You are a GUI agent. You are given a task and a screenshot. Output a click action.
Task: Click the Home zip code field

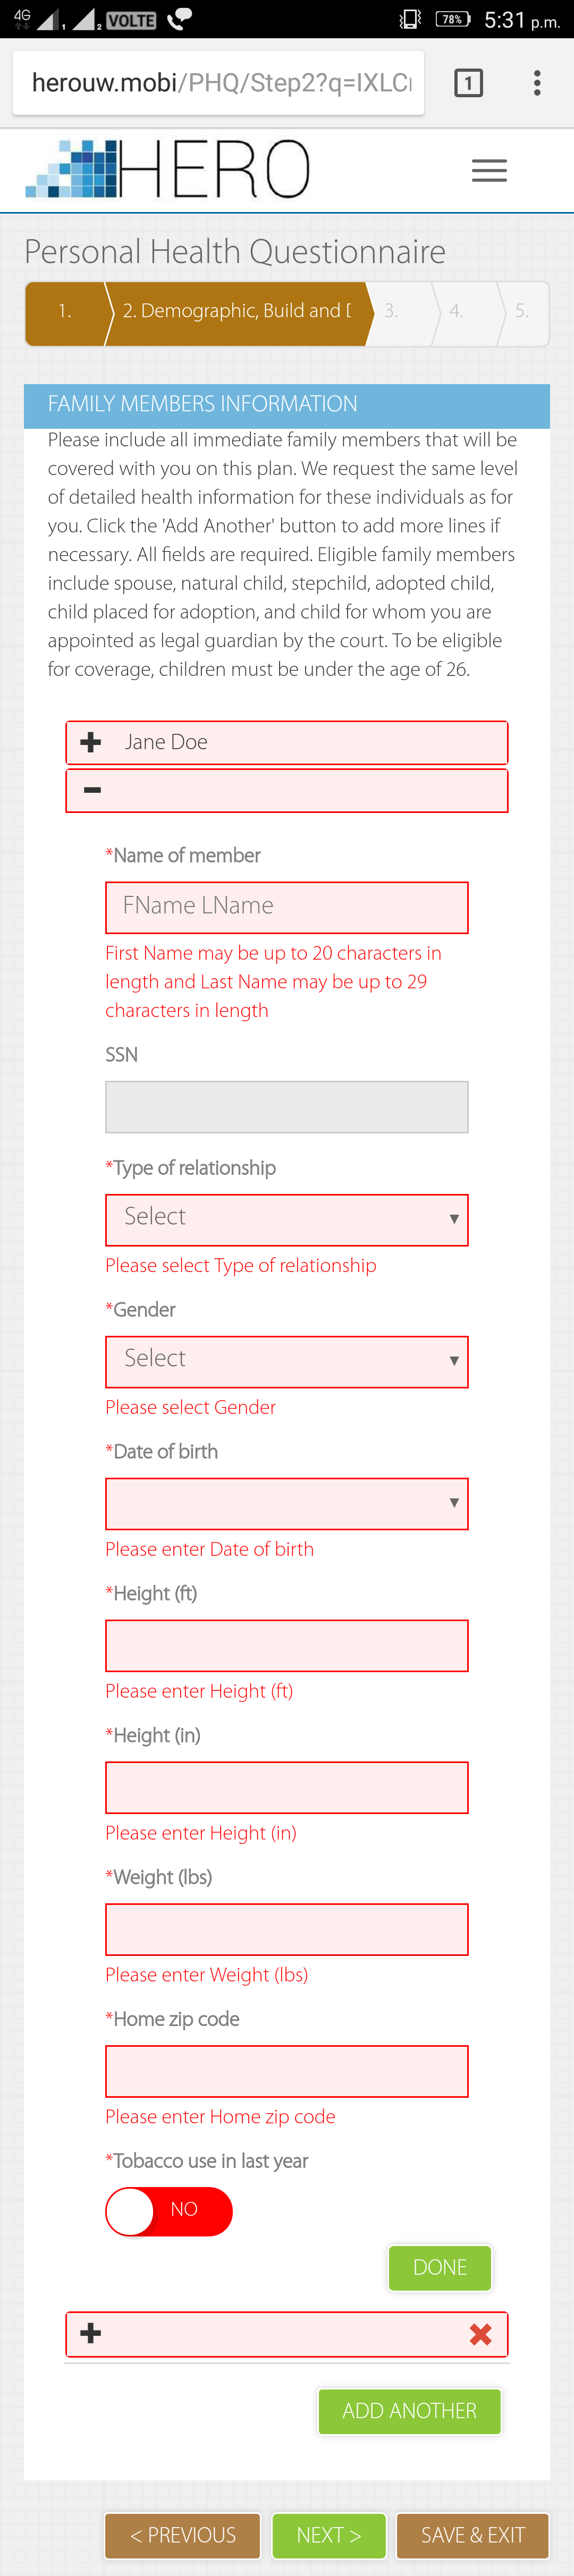[286, 2071]
